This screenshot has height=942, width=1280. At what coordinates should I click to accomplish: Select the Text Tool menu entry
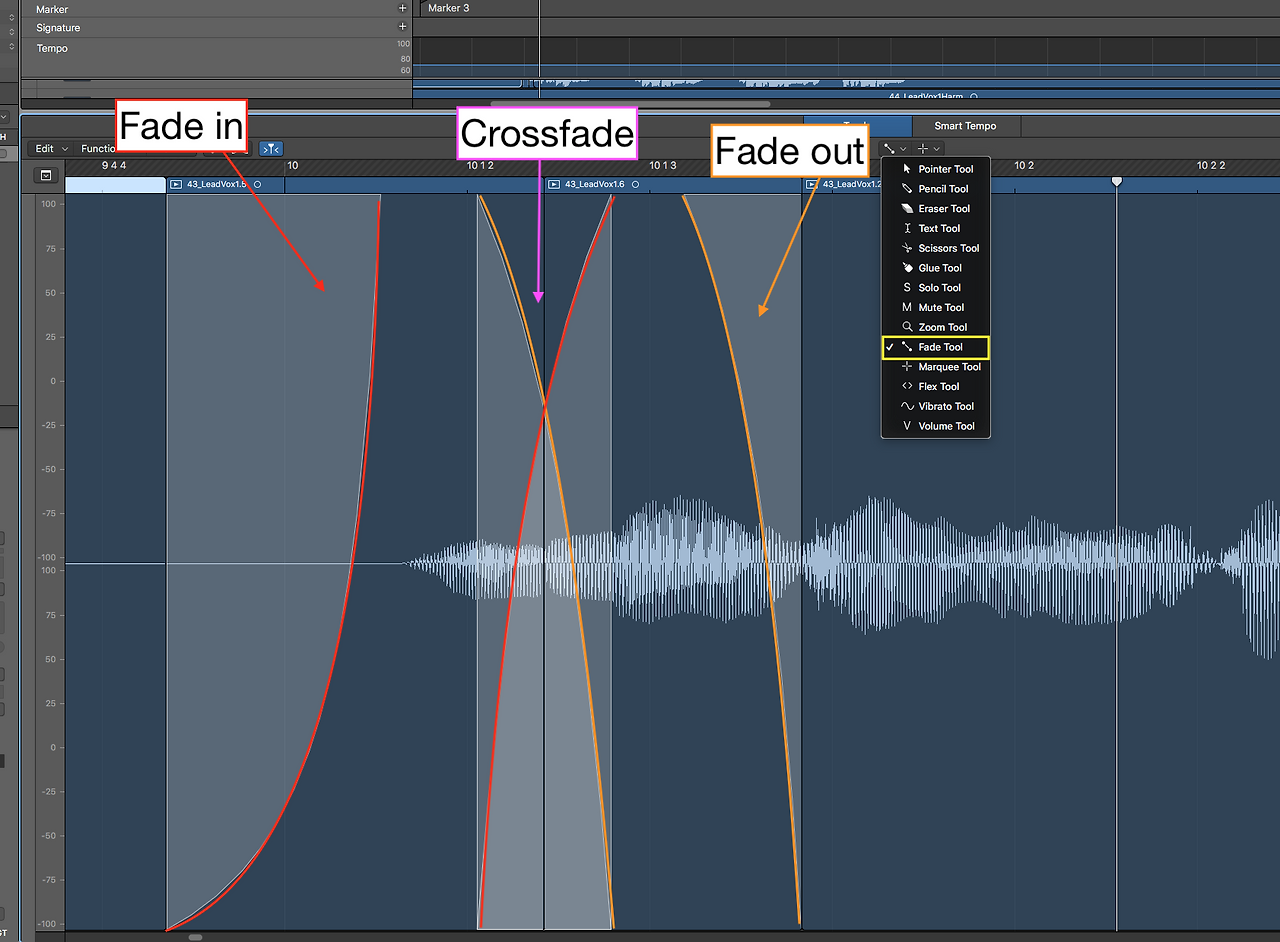click(x=936, y=229)
